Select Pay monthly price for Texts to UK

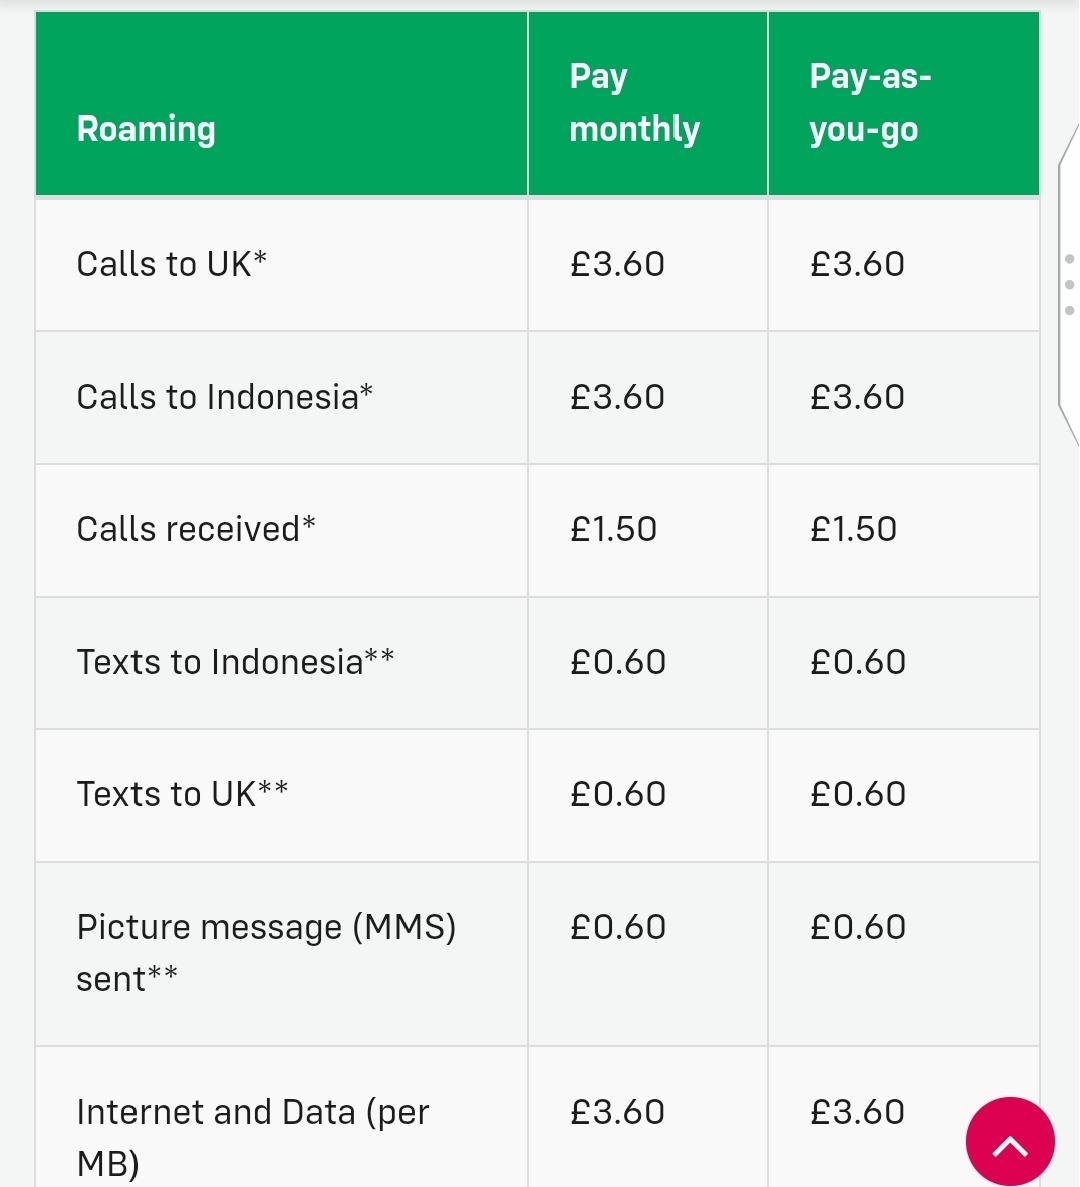click(x=618, y=794)
